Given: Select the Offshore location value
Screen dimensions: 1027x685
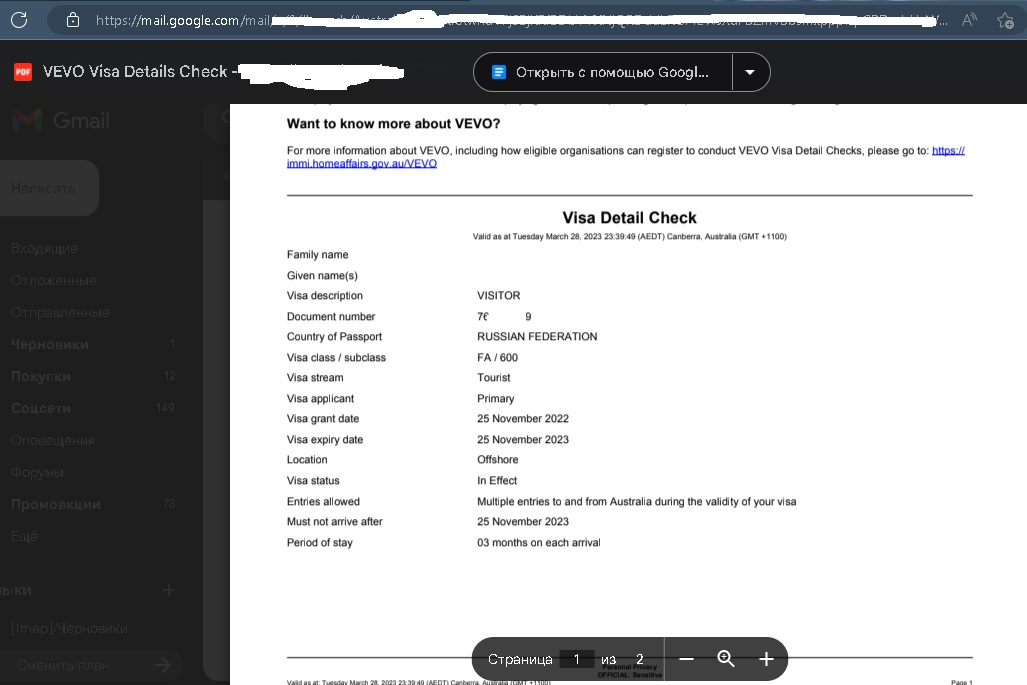Looking at the screenshot, I should point(497,460).
